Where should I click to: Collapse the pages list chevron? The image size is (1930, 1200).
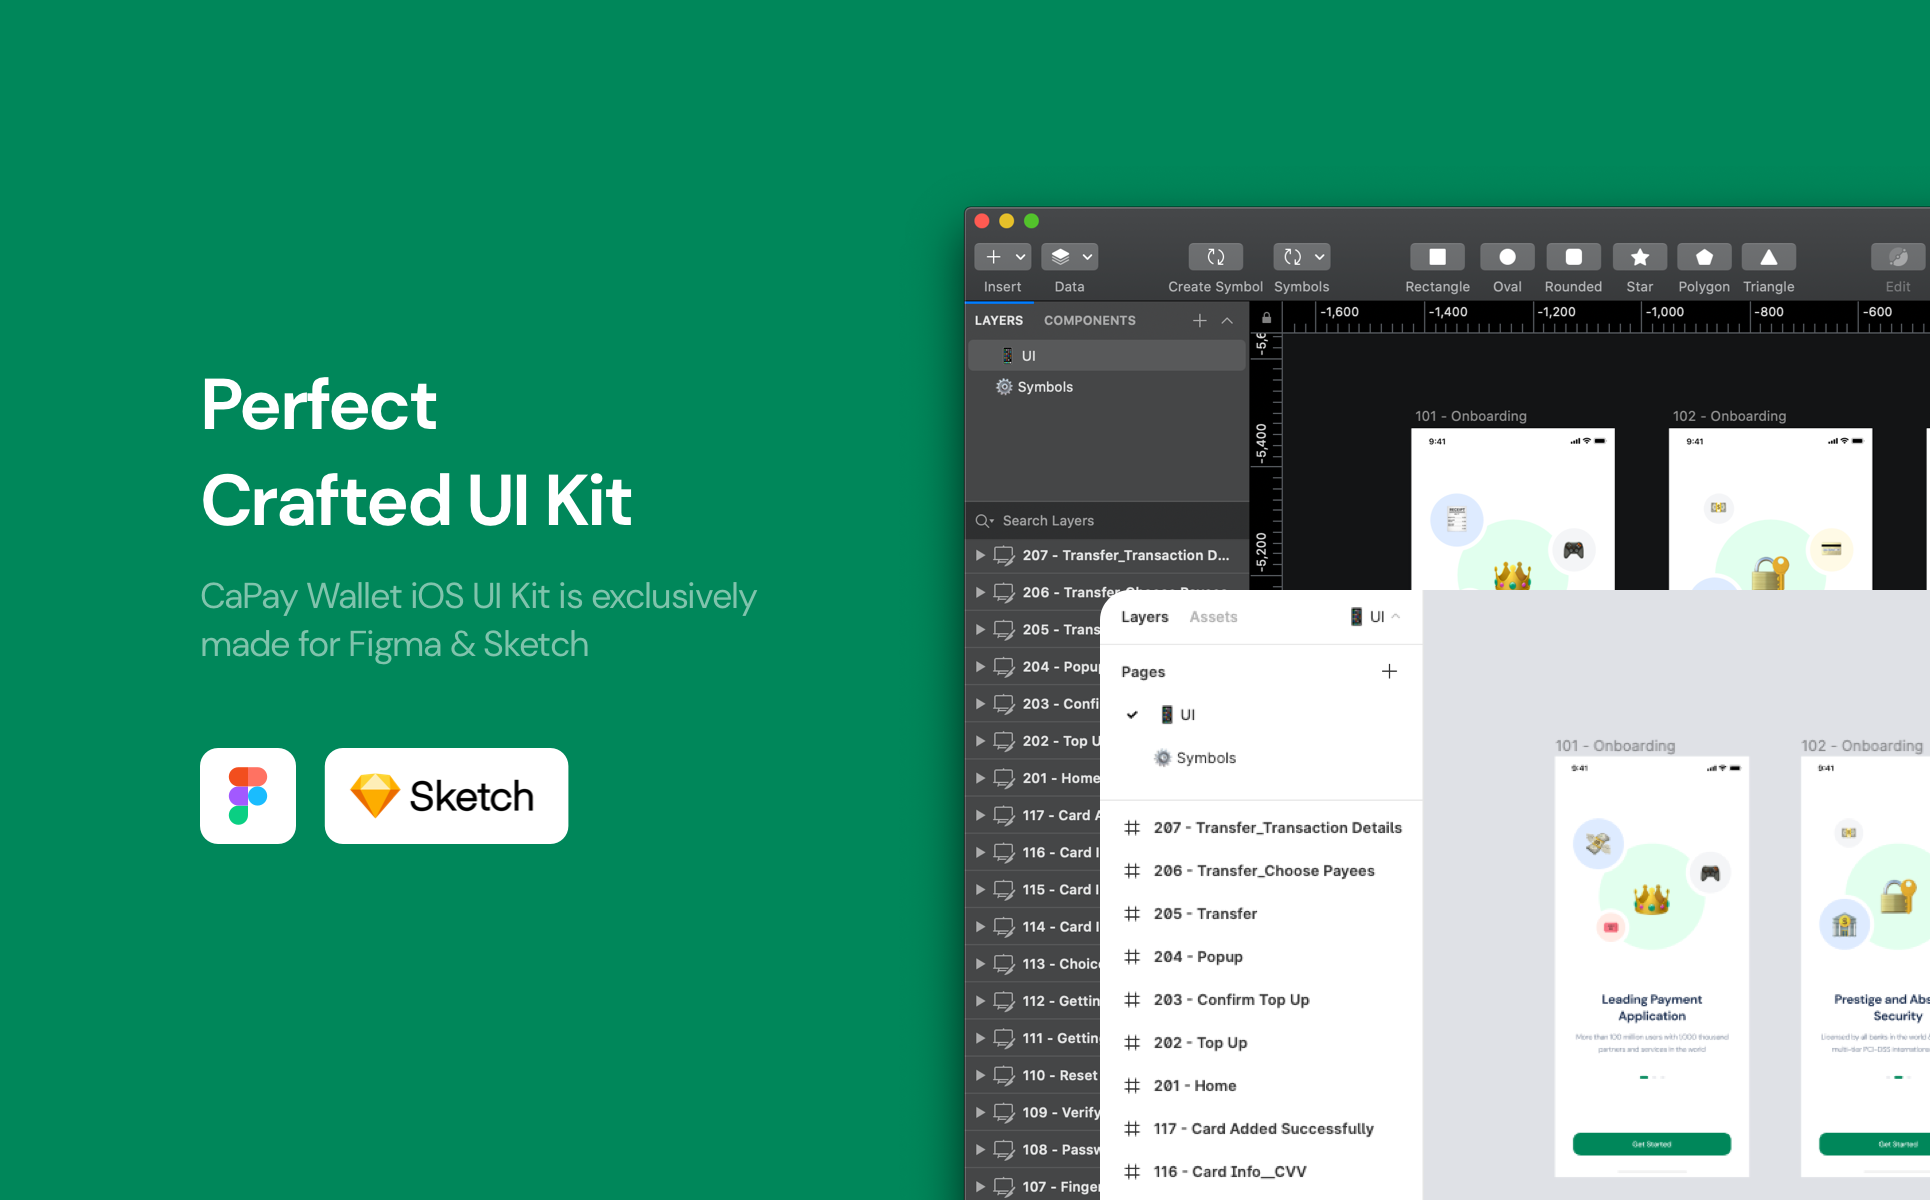(x=1227, y=321)
